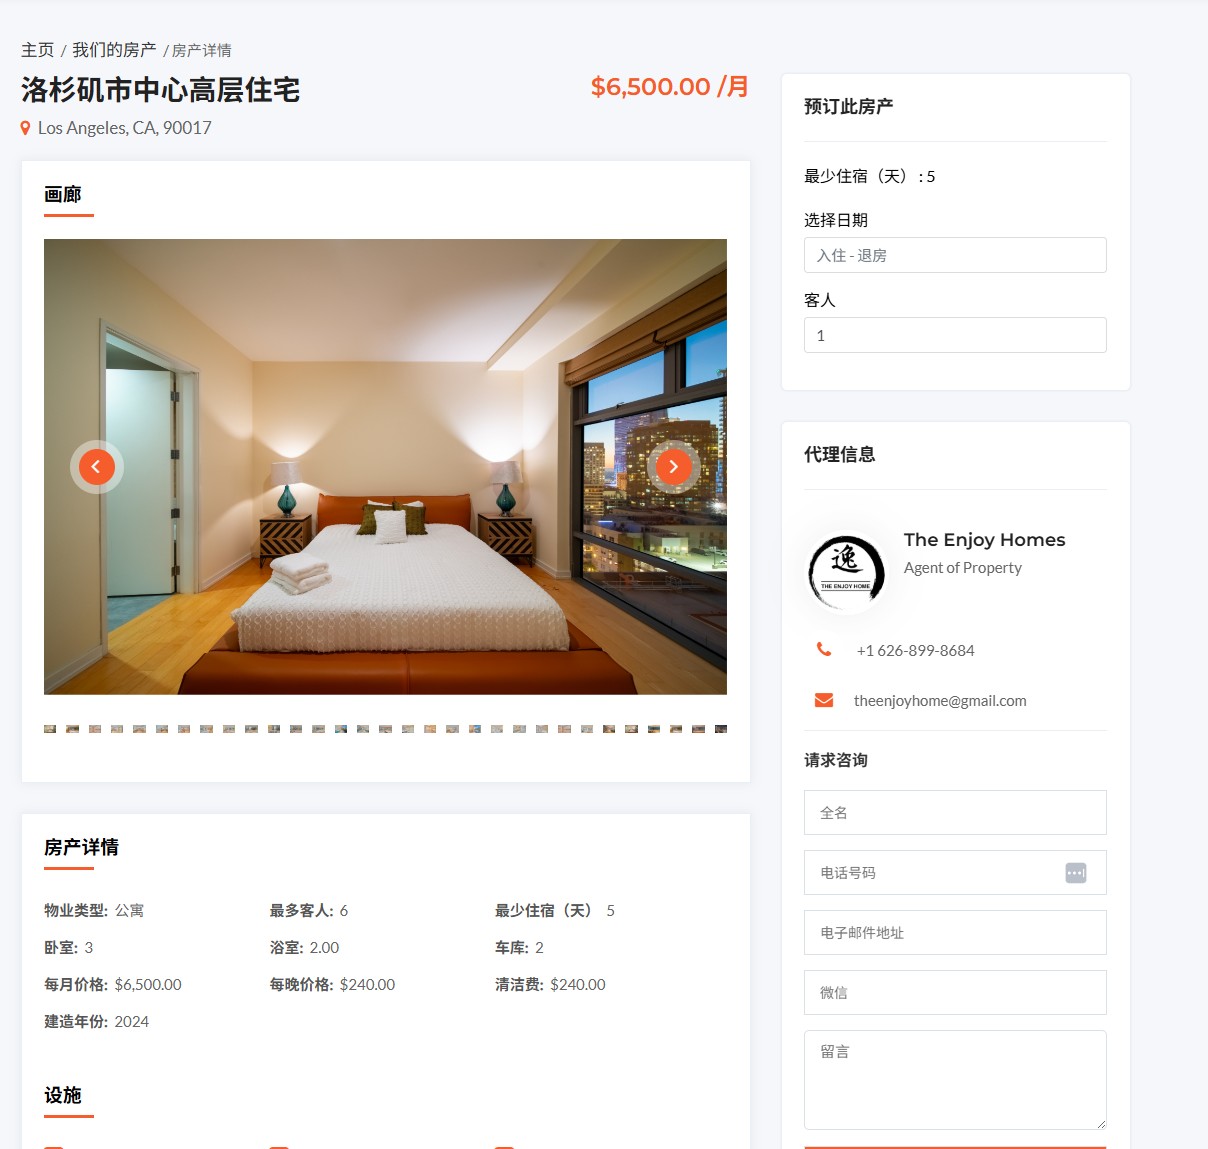Image resolution: width=1208 pixels, height=1149 pixels.
Task: Go to 主页 breadcrumb link
Action: click(37, 50)
